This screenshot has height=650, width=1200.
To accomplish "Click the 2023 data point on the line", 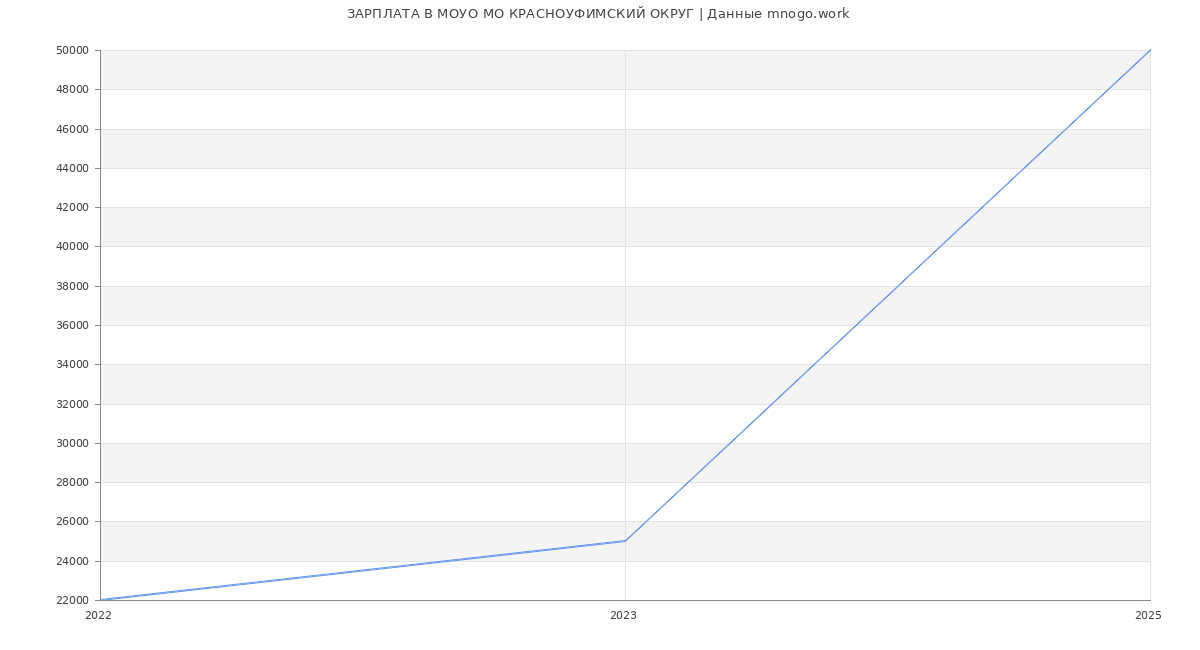I will click(625, 541).
